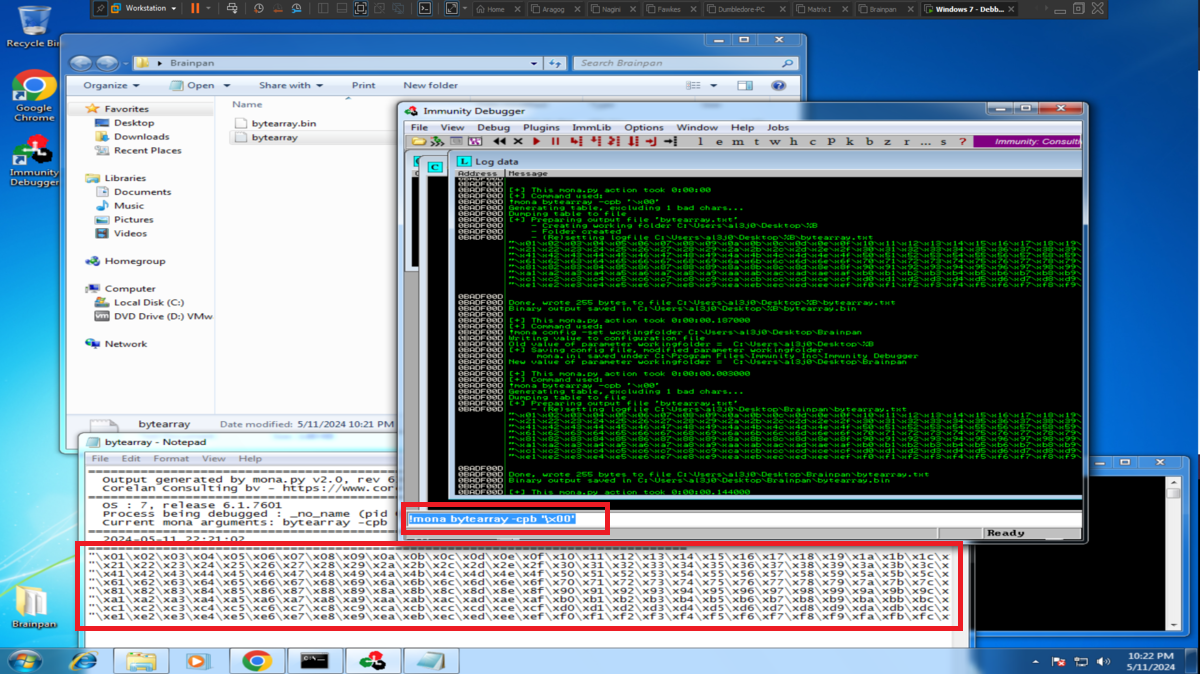Show Memory map with 'm' toolbar button

737,141
